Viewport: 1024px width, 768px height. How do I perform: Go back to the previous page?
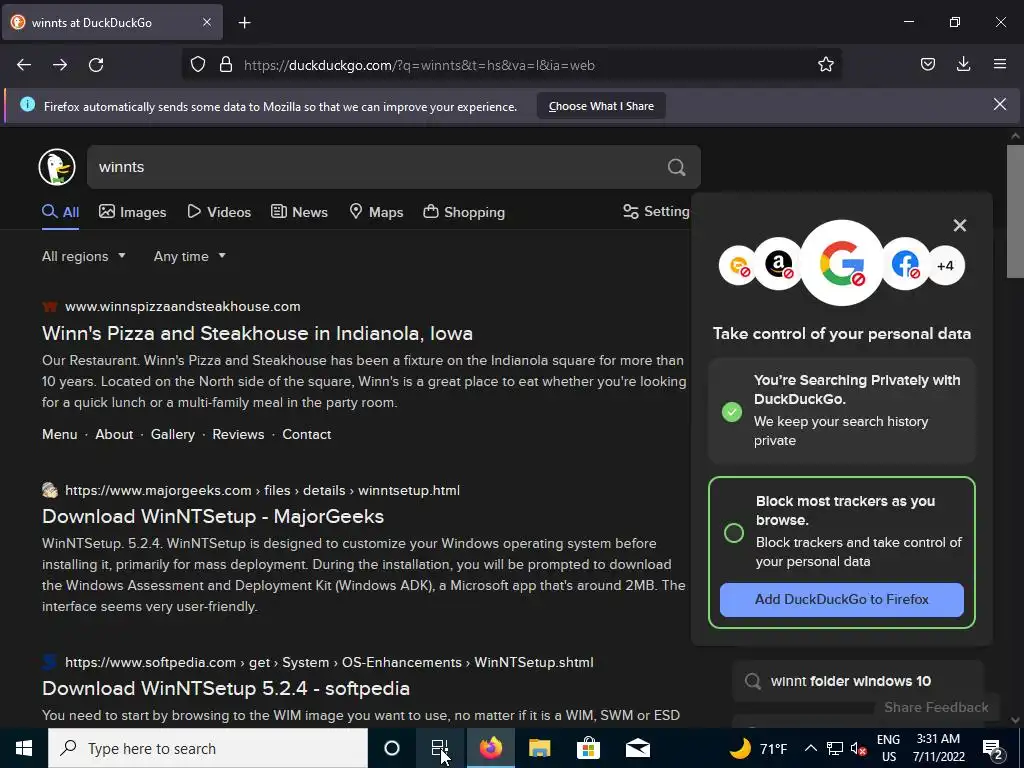[24, 65]
